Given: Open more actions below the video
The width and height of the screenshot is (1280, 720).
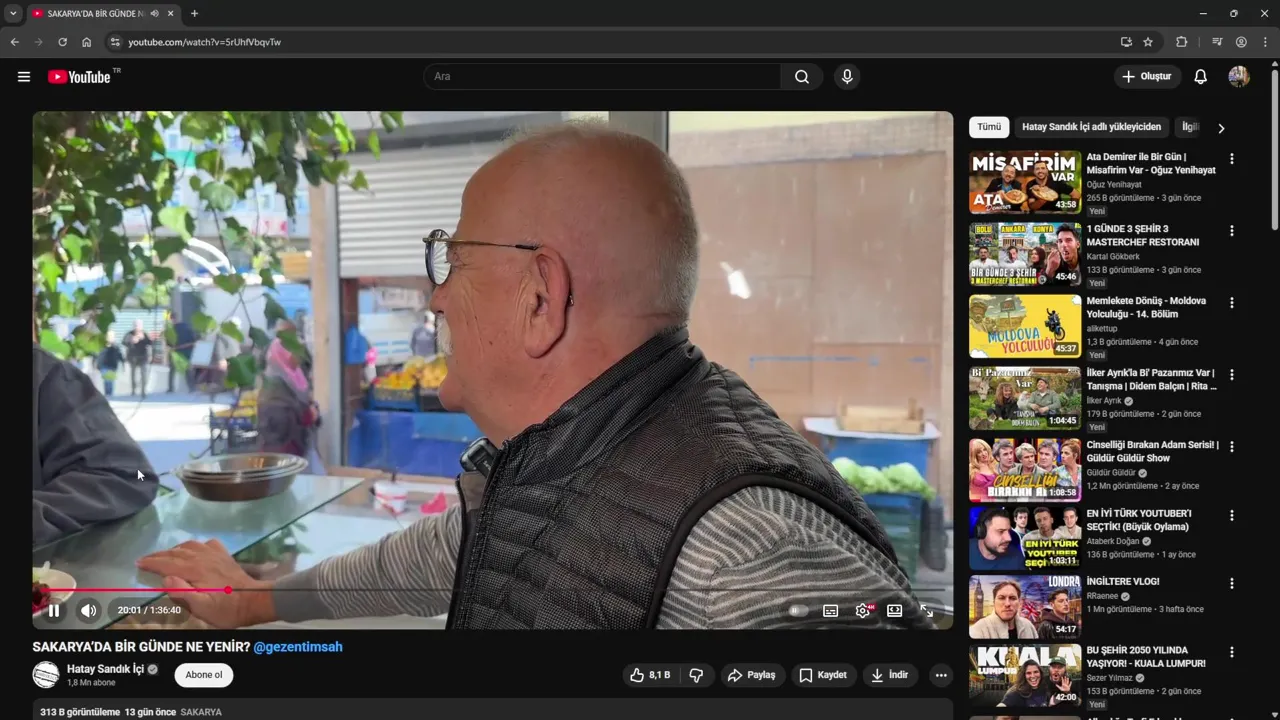Looking at the screenshot, I should pos(941,675).
